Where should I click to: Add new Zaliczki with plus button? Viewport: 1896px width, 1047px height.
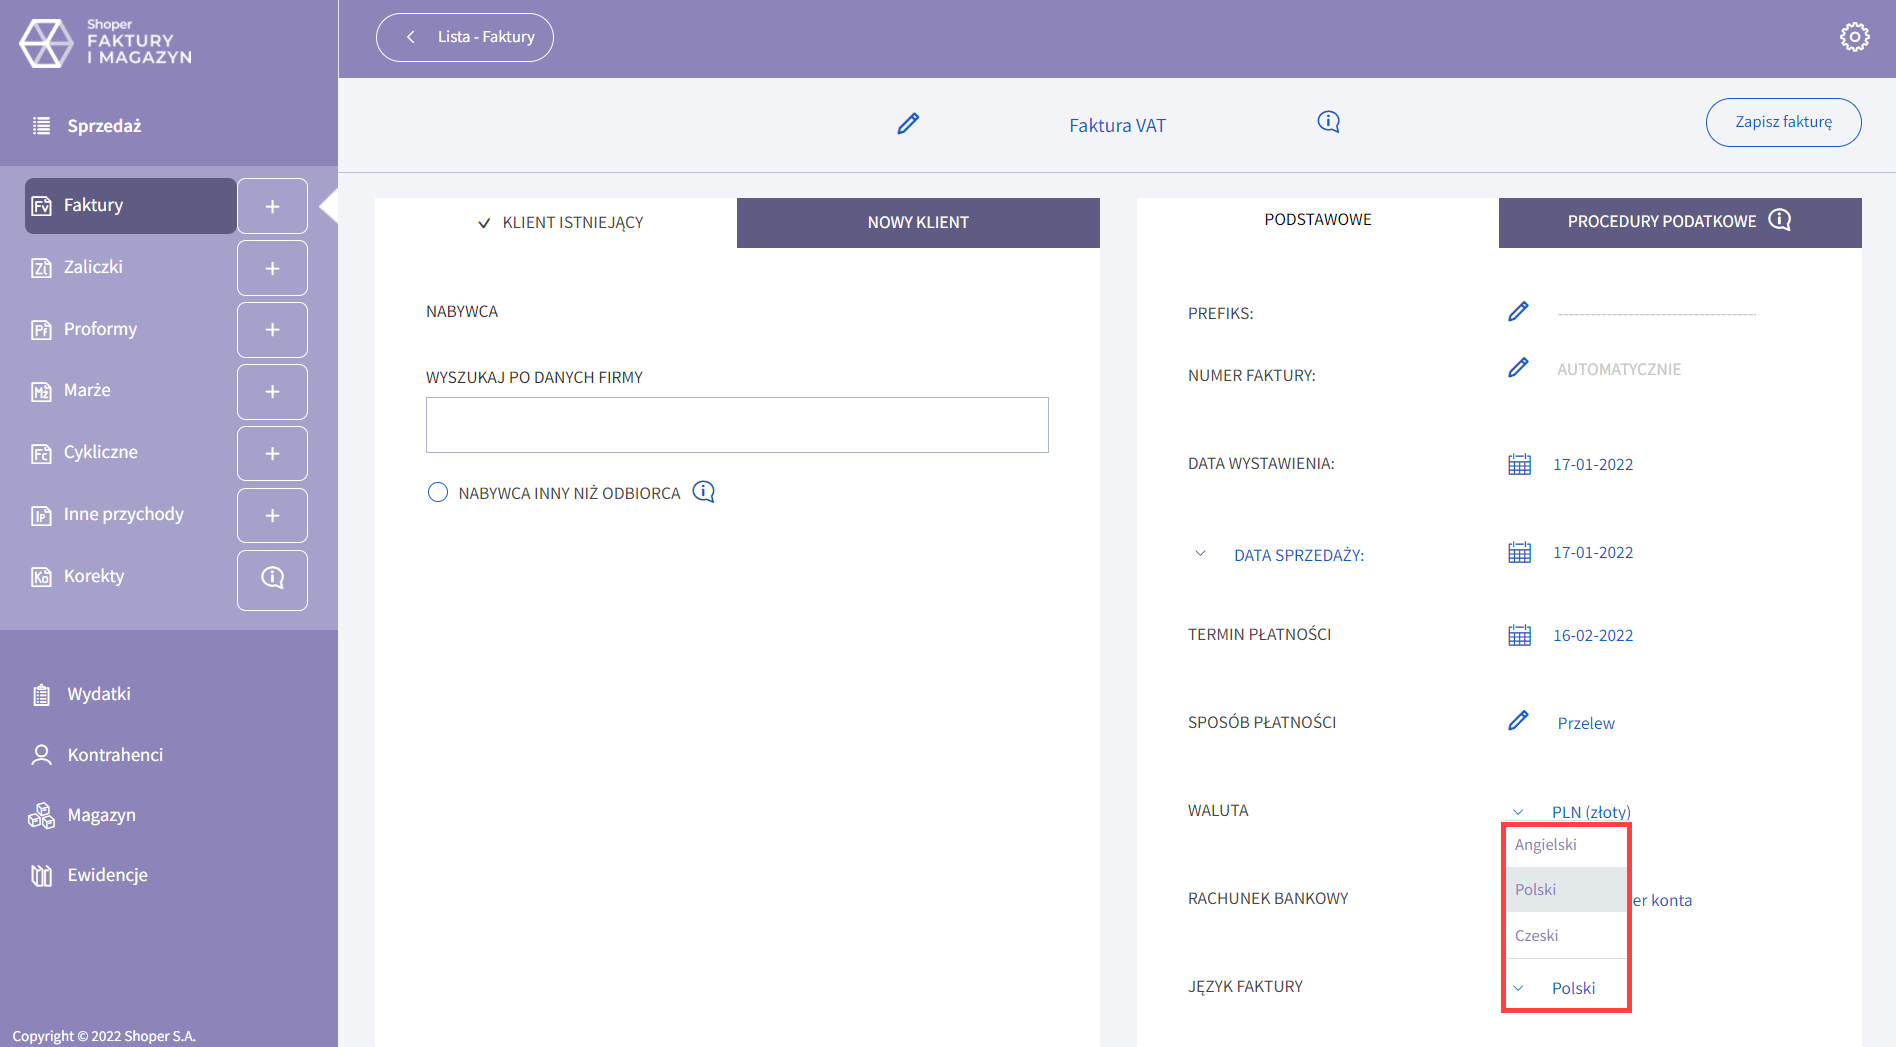click(272, 268)
